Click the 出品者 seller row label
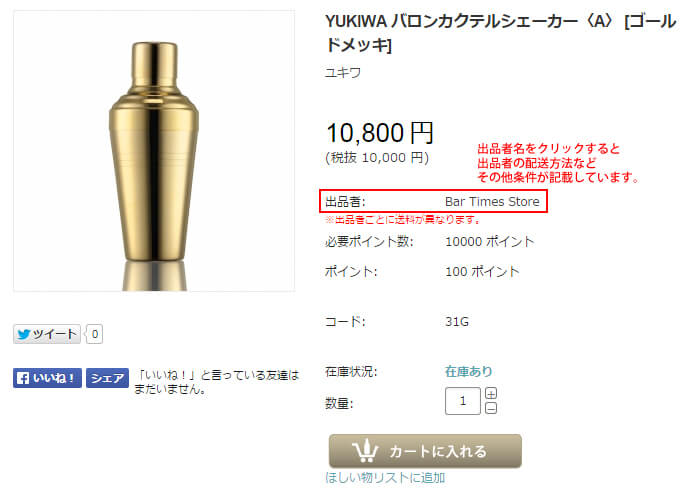 [x=345, y=202]
